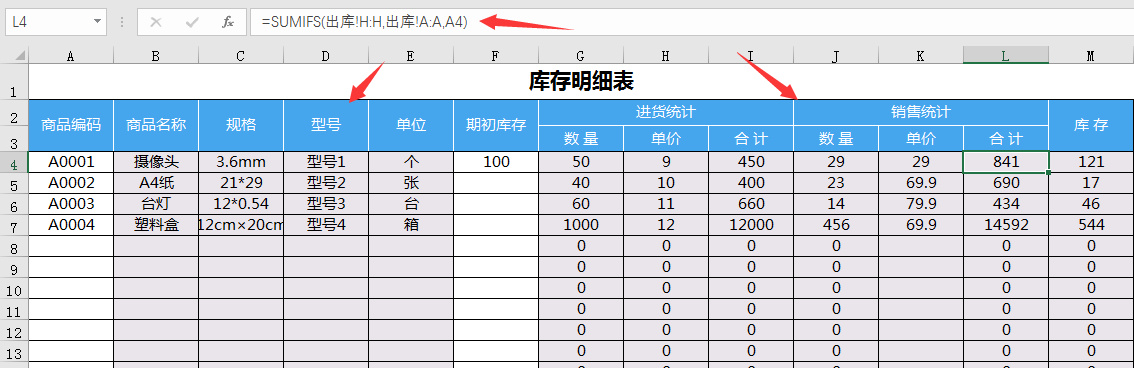The image size is (1134, 368).
Task: Click purchase quantity cell 1000
Action: coord(581,225)
